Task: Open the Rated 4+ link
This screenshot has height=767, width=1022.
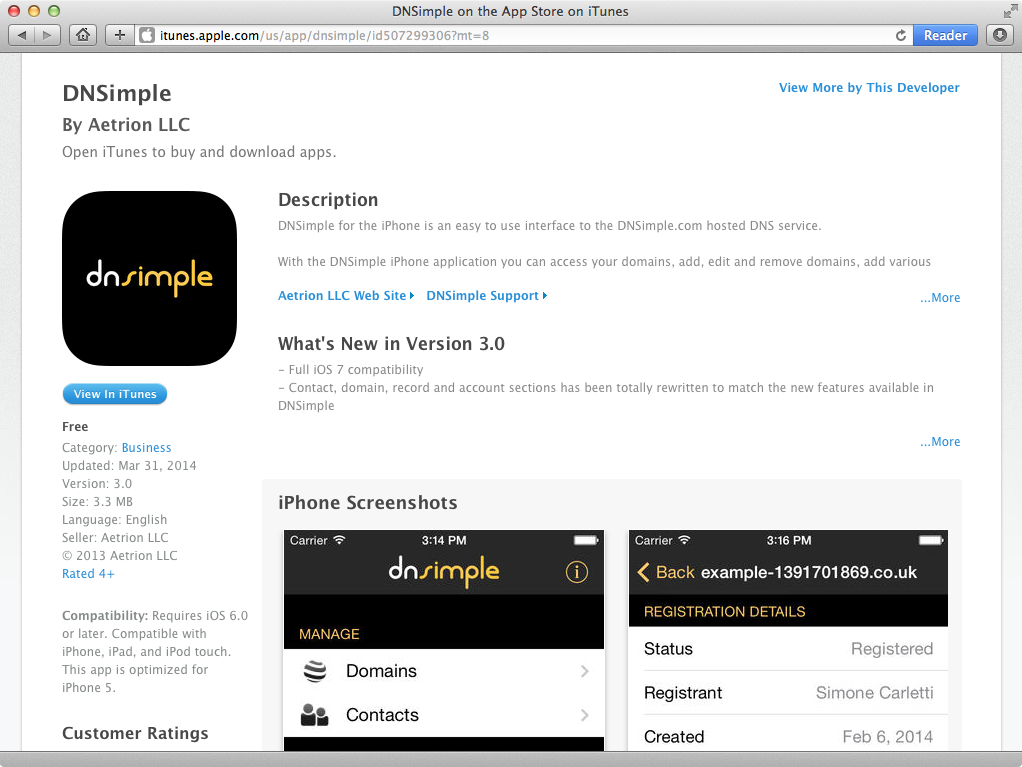Action: coord(88,573)
